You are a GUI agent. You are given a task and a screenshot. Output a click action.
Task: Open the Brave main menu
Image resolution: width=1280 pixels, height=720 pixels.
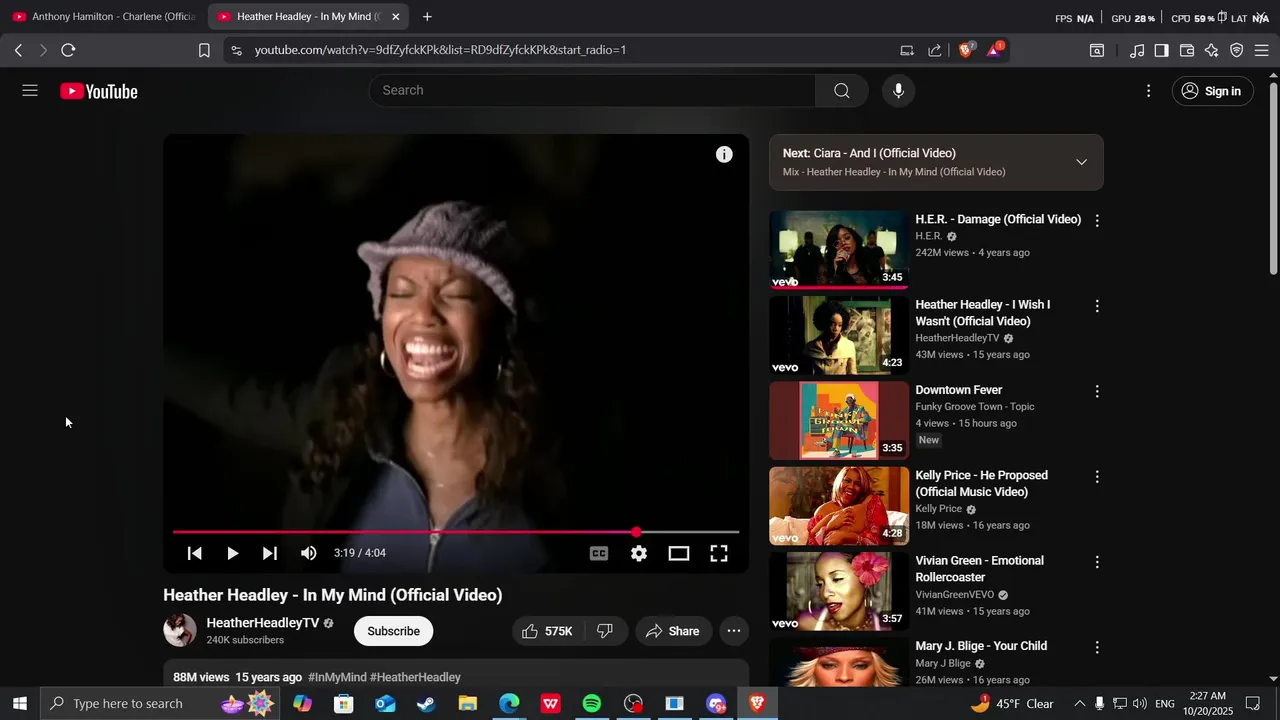(x=1262, y=50)
